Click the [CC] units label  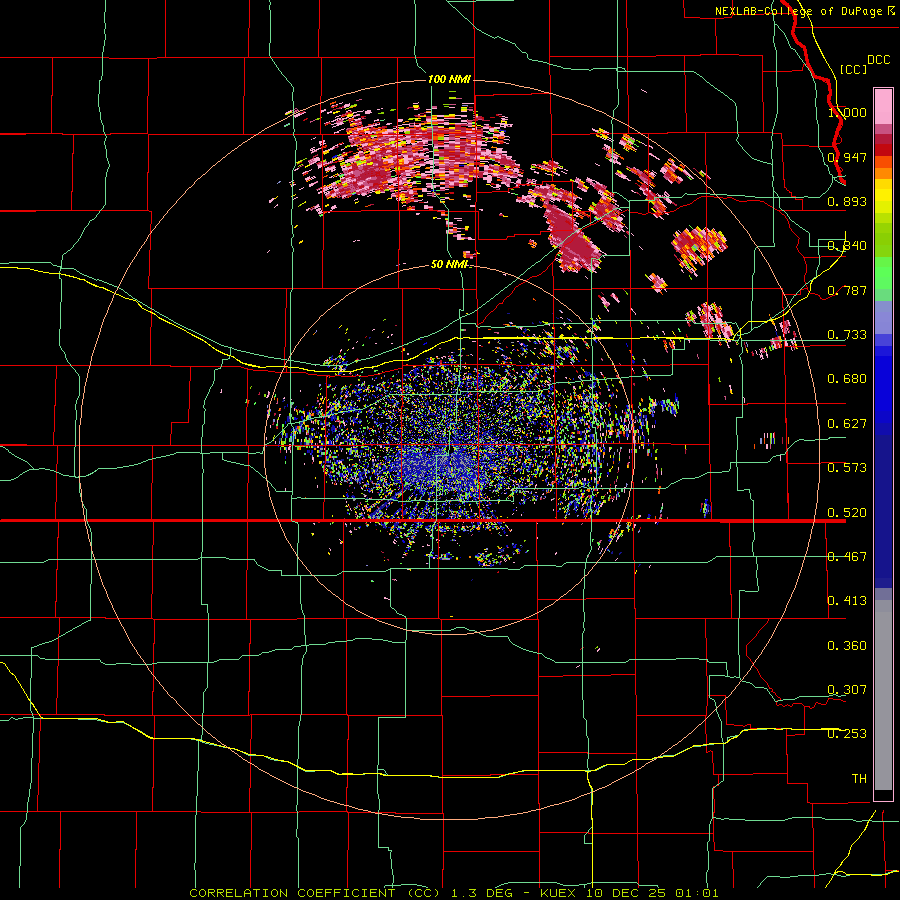(853, 69)
